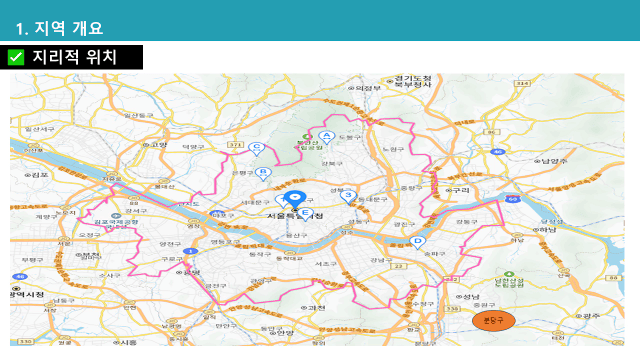Click the green checkmark icon beside 지리적 위치

(16, 57)
